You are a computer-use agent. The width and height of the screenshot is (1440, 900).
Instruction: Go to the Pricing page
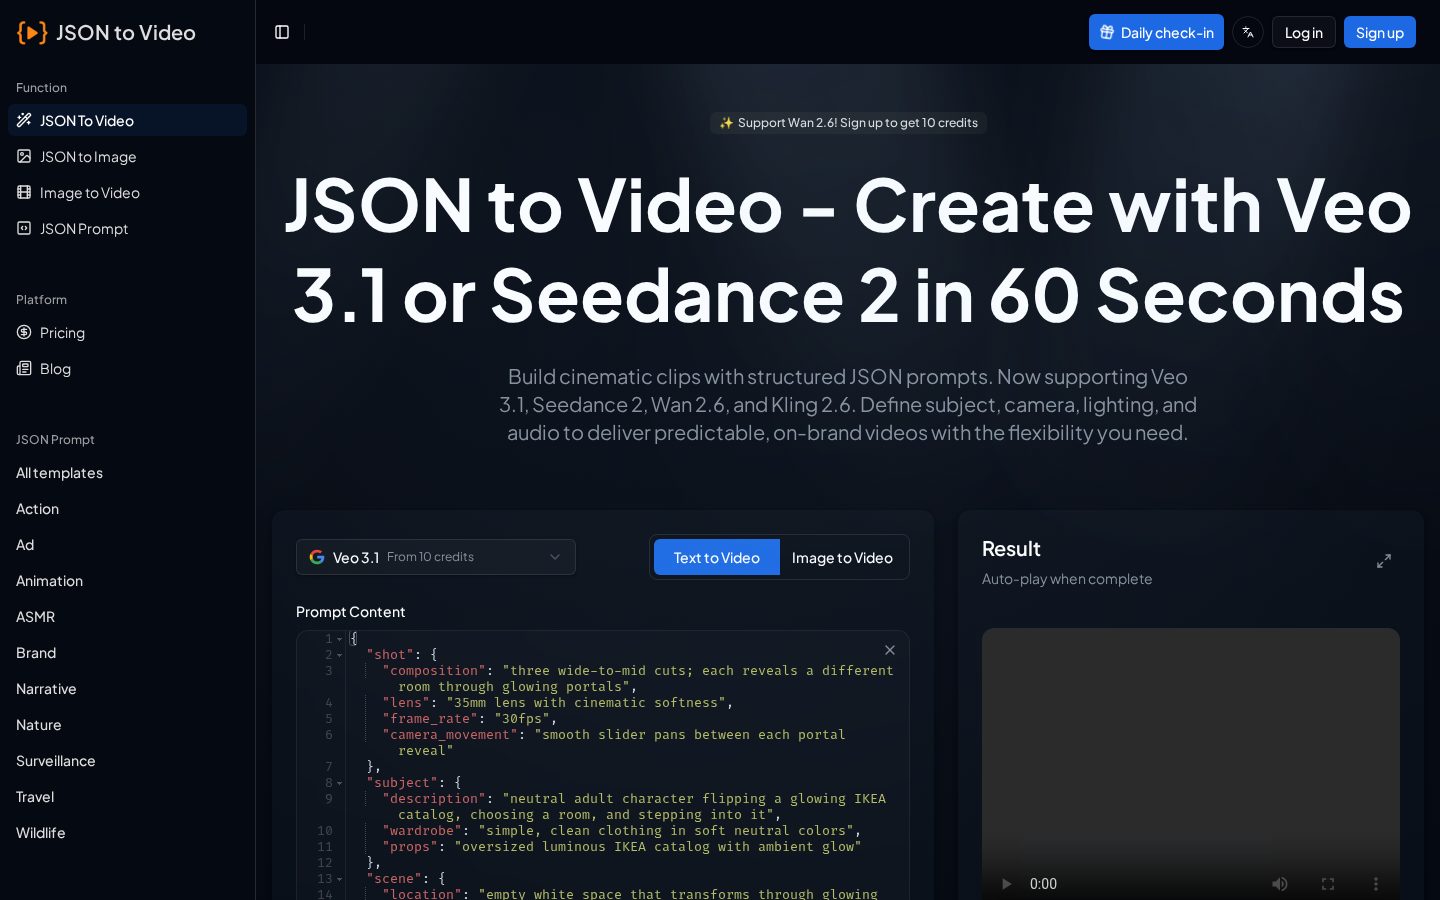127,332
